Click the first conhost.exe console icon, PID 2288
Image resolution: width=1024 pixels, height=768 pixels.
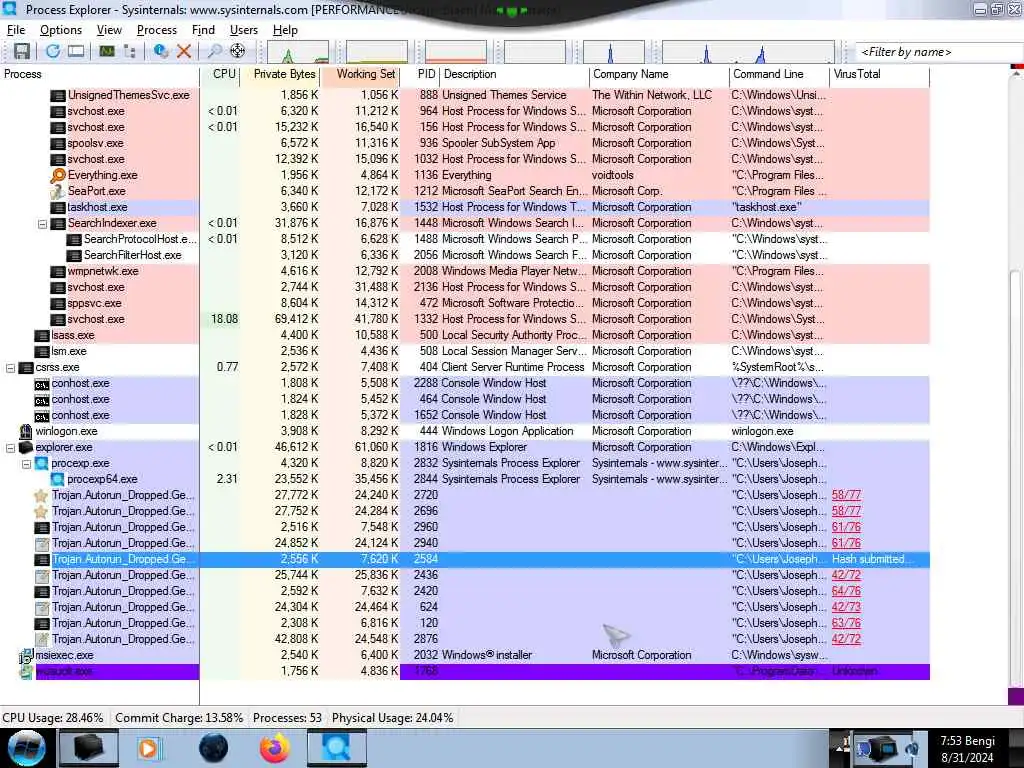[x=42, y=384]
